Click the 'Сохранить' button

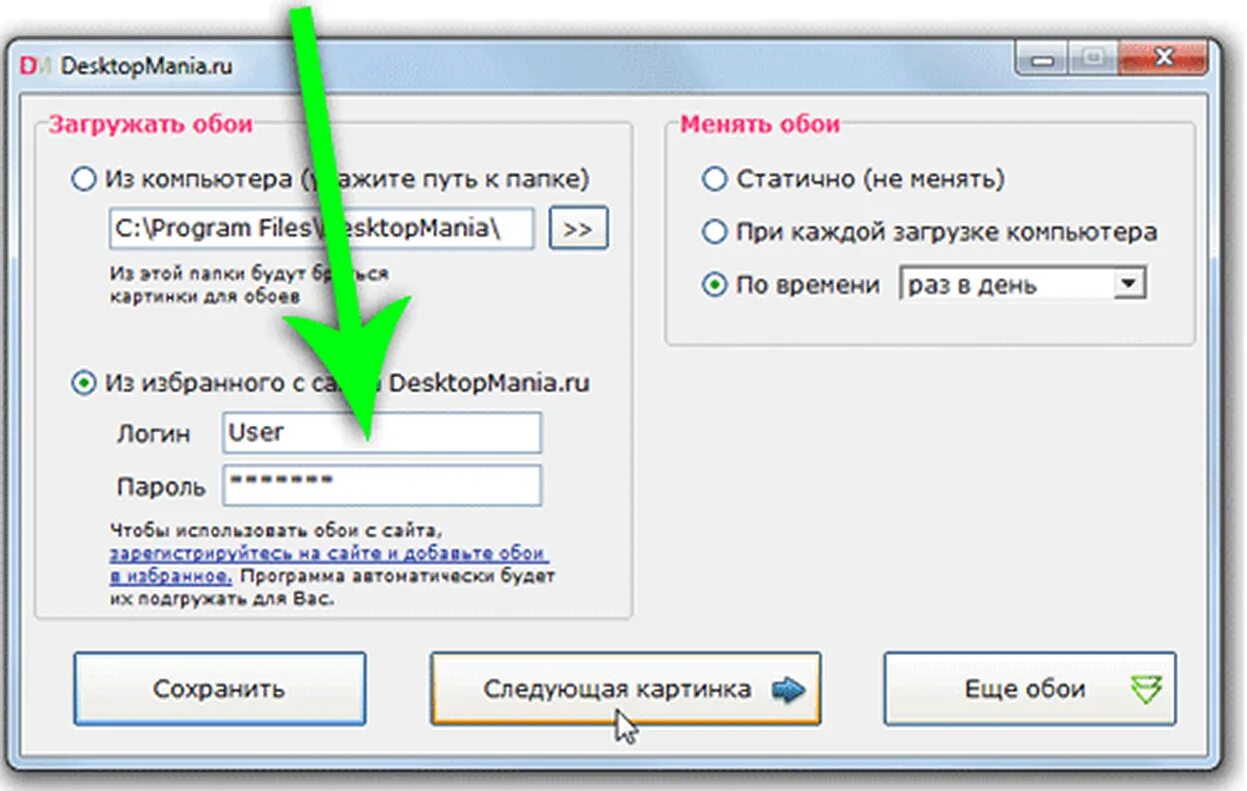pos(219,689)
